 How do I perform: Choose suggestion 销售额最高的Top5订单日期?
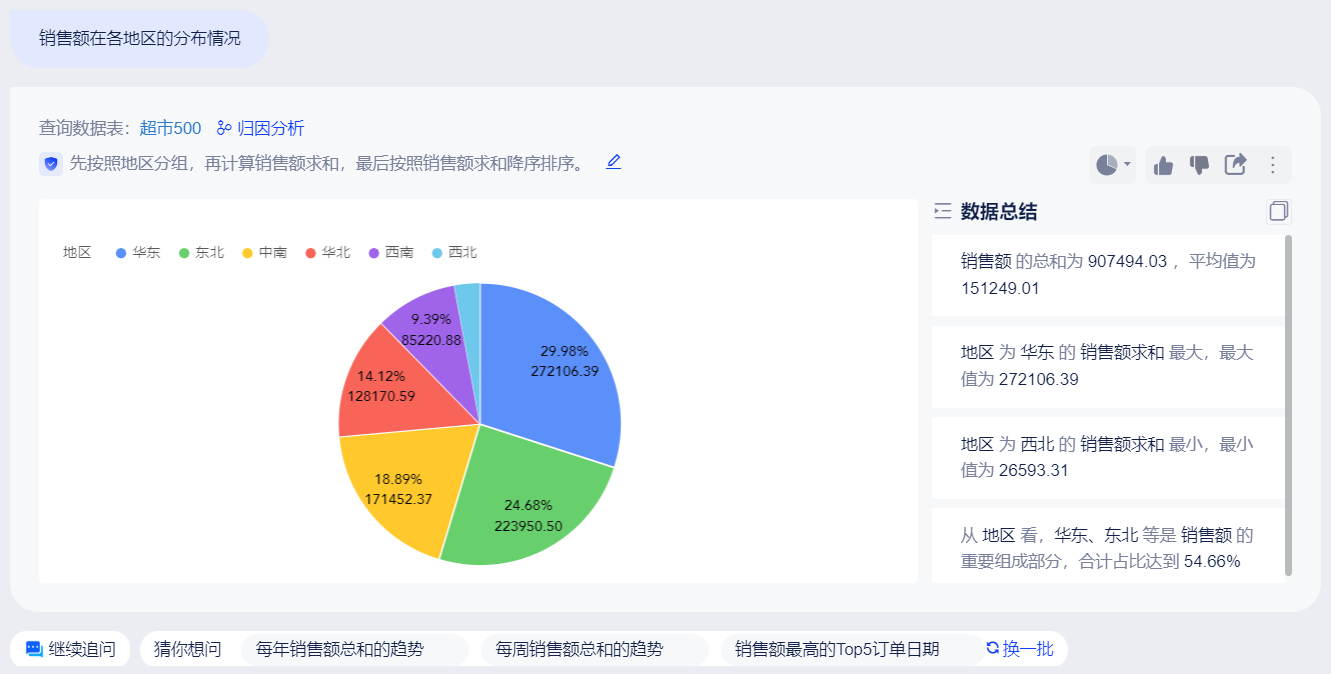tap(837, 649)
